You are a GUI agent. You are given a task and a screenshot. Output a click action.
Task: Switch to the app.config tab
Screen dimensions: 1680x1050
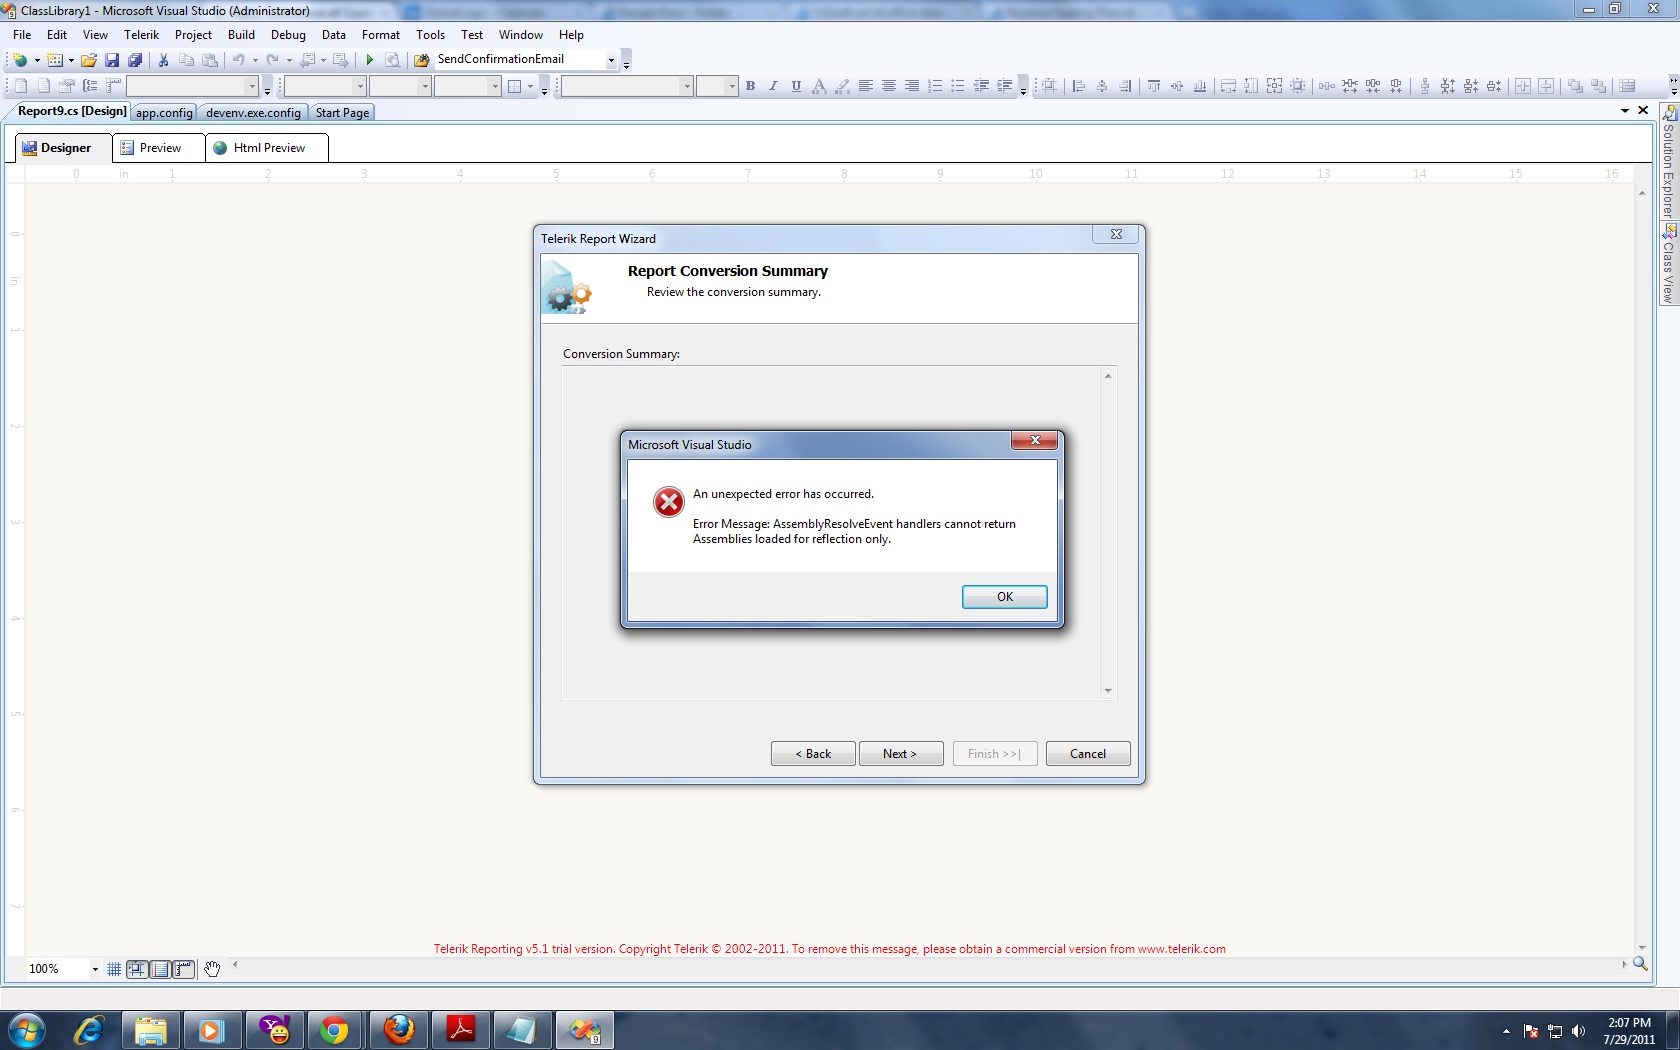pyautogui.click(x=164, y=113)
